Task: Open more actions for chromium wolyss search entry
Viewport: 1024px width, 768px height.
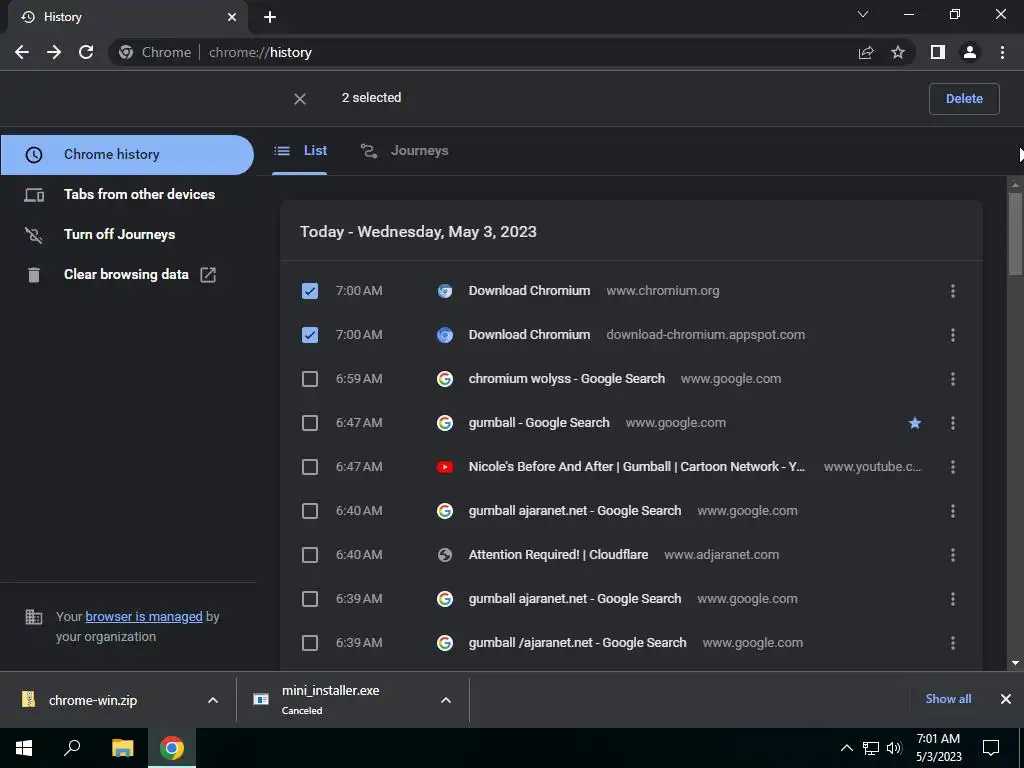Action: pyautogui.click(x=953, y=379)
